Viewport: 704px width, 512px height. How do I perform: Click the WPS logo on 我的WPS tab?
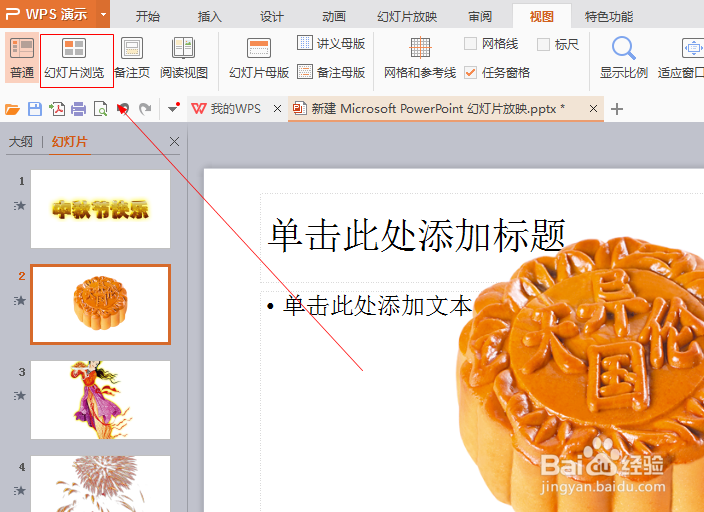pos(198,108)
